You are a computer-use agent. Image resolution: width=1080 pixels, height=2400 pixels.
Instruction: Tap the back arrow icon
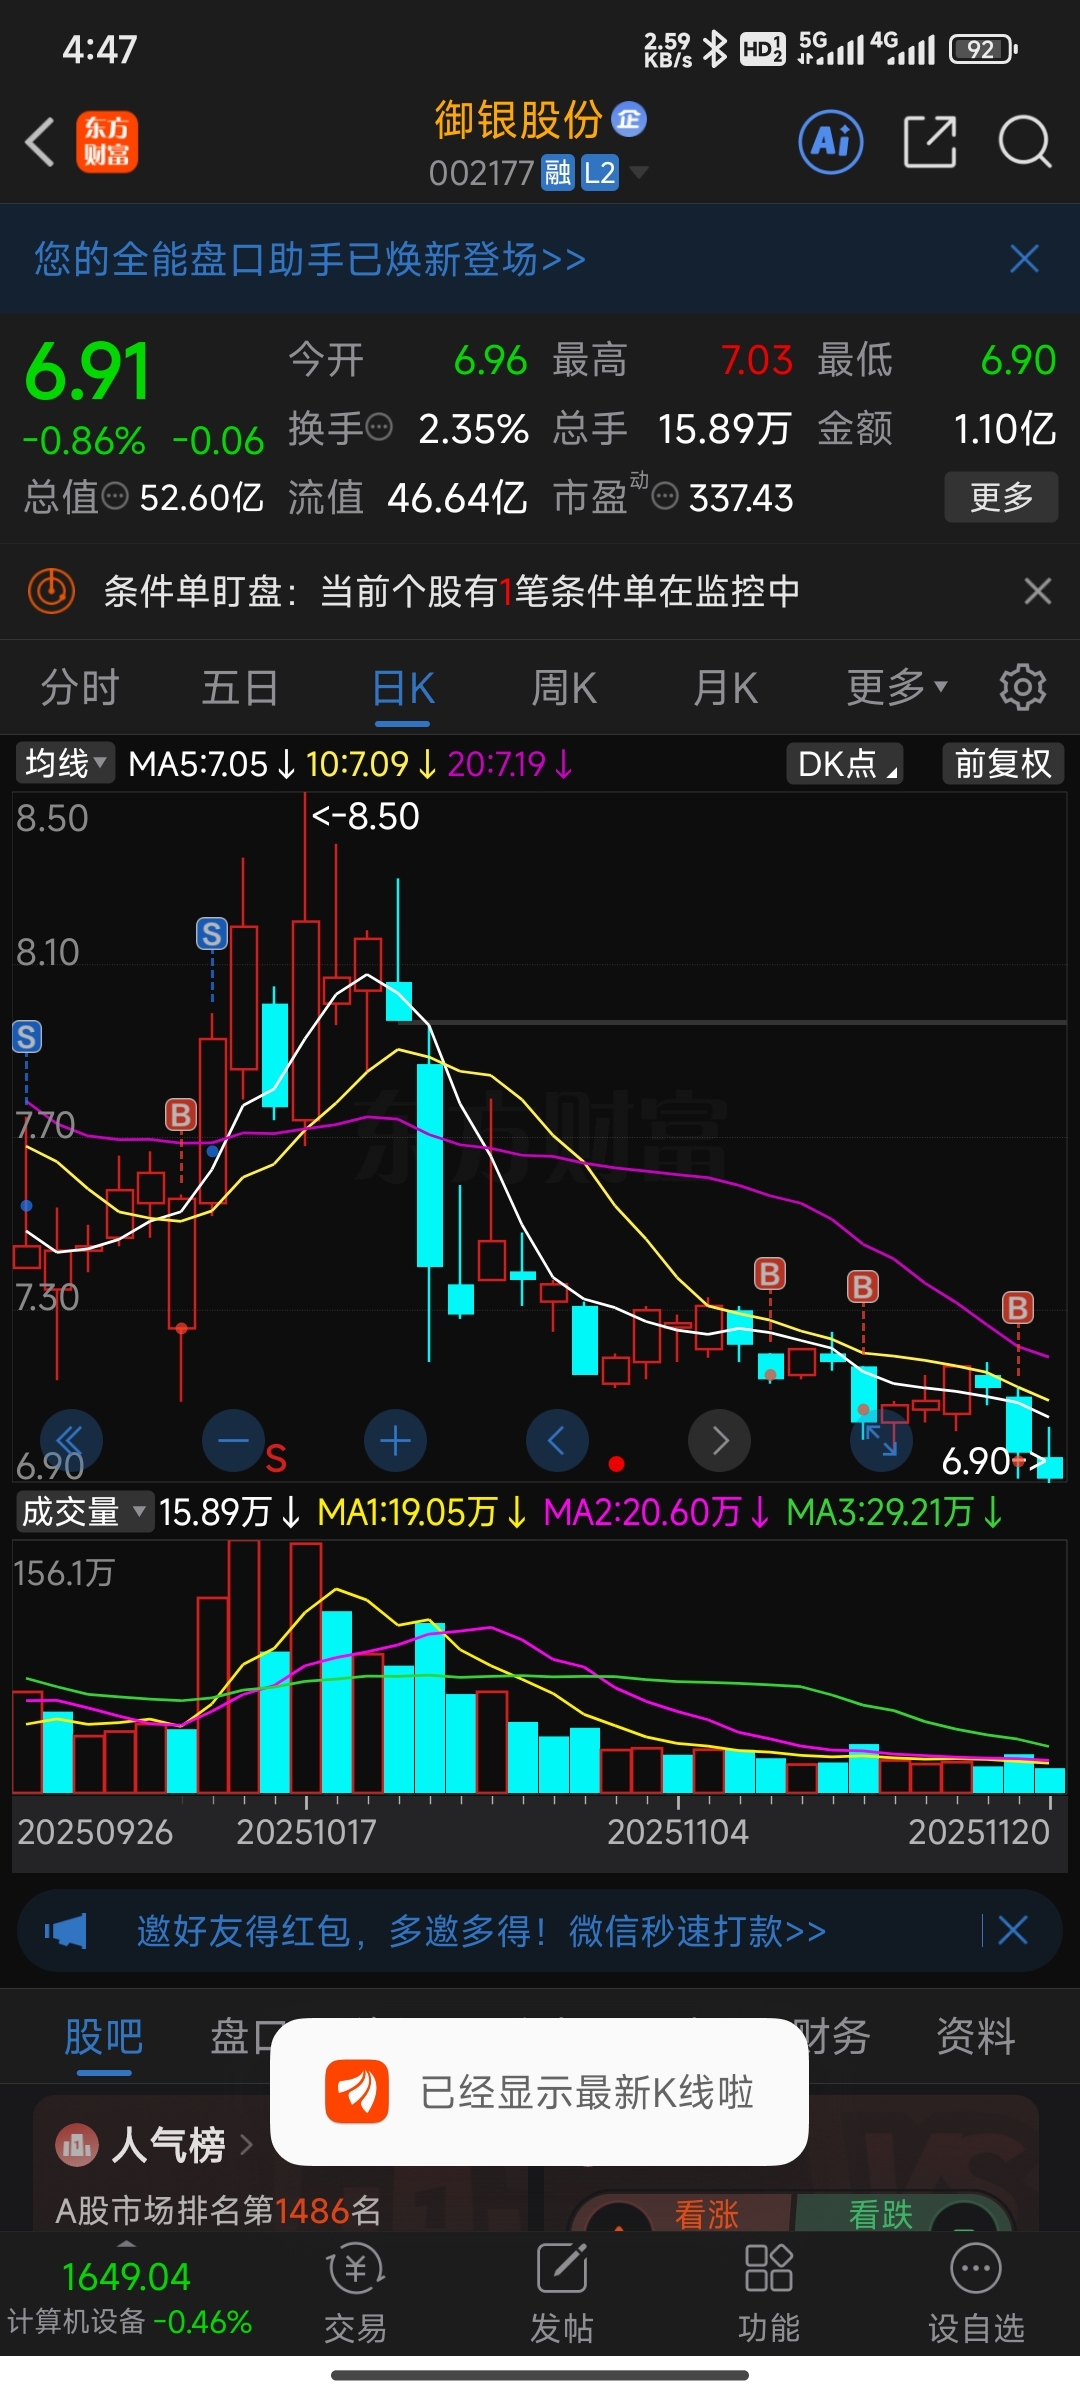40,142
